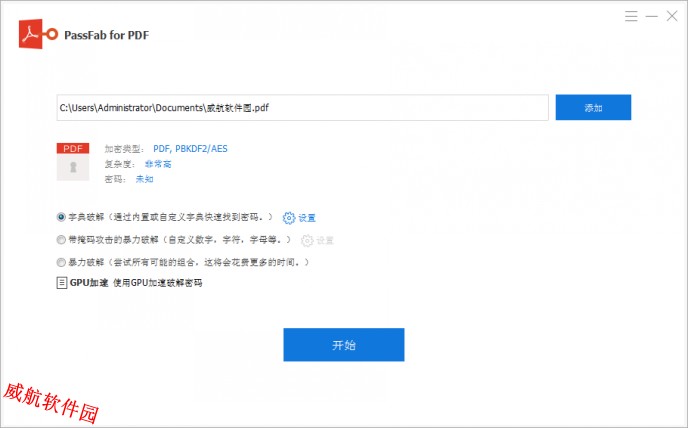688x428 pixels.
Task: Click the 添加 (Add) file button
Action: [593, 107]
